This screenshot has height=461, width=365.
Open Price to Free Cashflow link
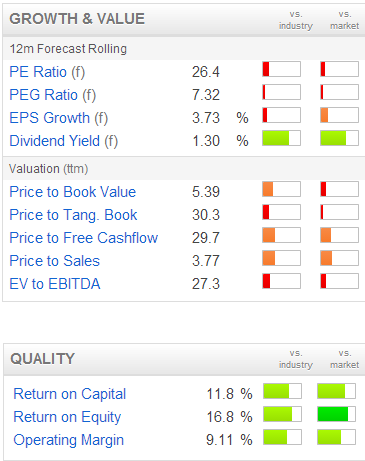[x=84, y=238]
